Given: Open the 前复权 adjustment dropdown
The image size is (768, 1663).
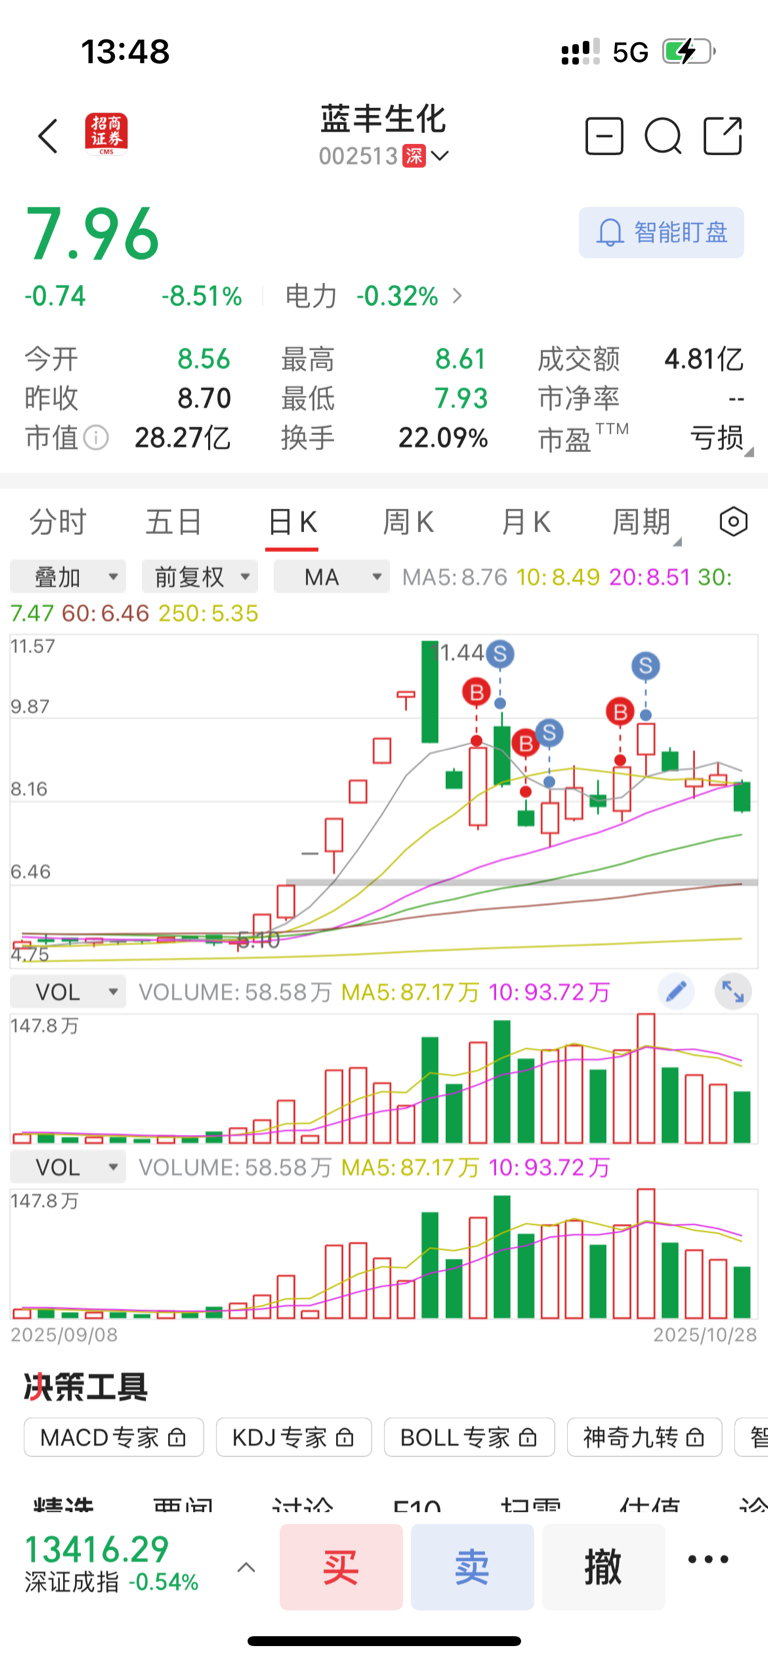Looking at the screenshot, I should coord(200,577).
